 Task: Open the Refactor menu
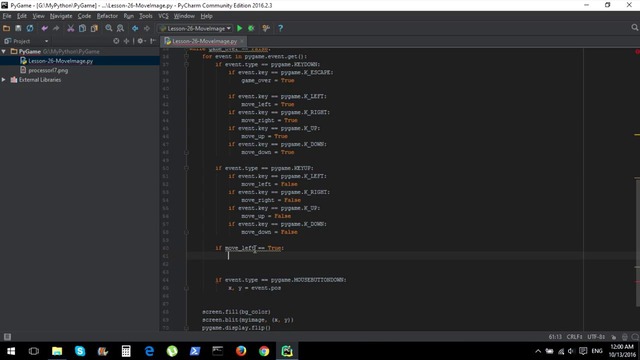tap(107, 16)
